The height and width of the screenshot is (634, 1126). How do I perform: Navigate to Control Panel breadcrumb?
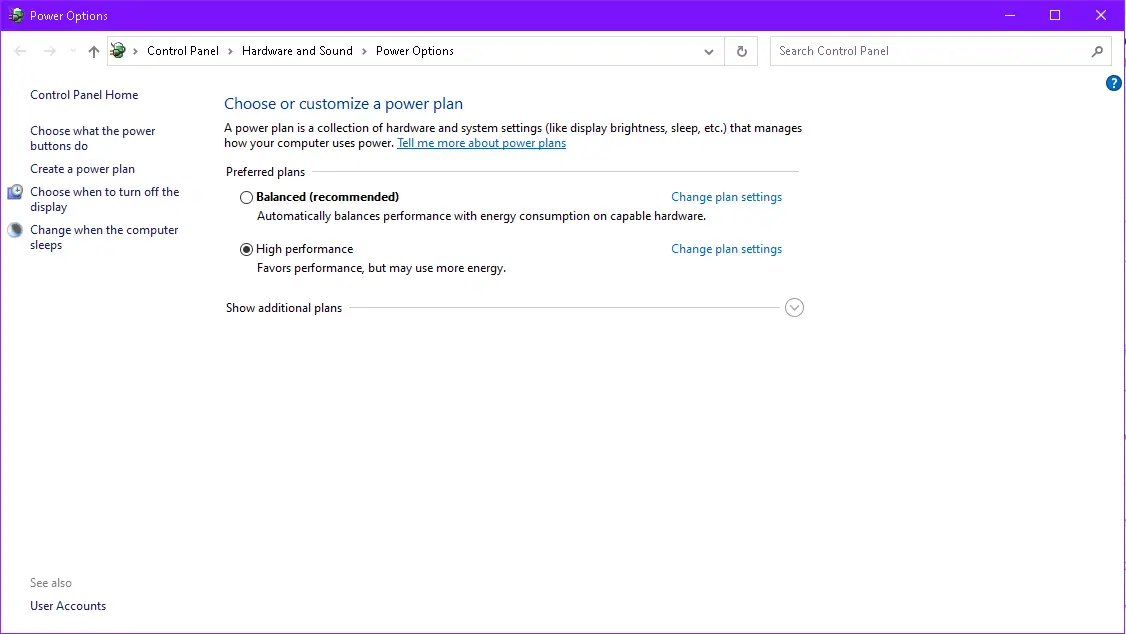click(x=182, y=50)
